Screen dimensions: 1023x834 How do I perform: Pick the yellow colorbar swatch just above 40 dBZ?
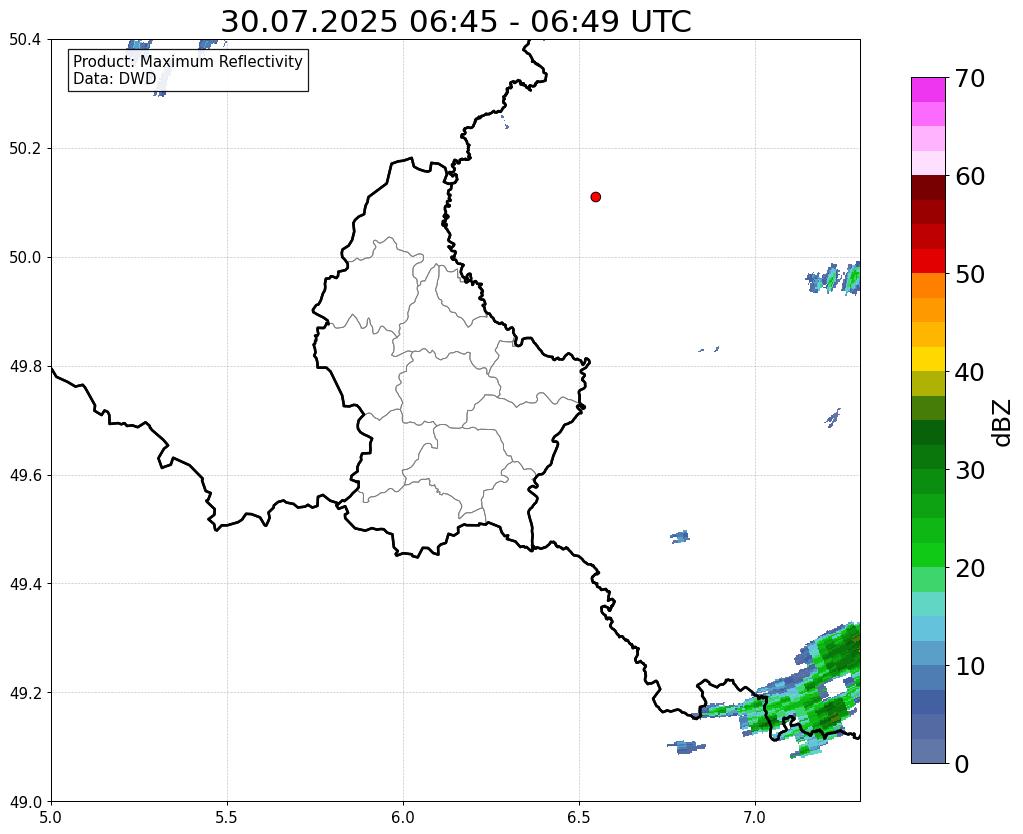(x=928, y=359)
